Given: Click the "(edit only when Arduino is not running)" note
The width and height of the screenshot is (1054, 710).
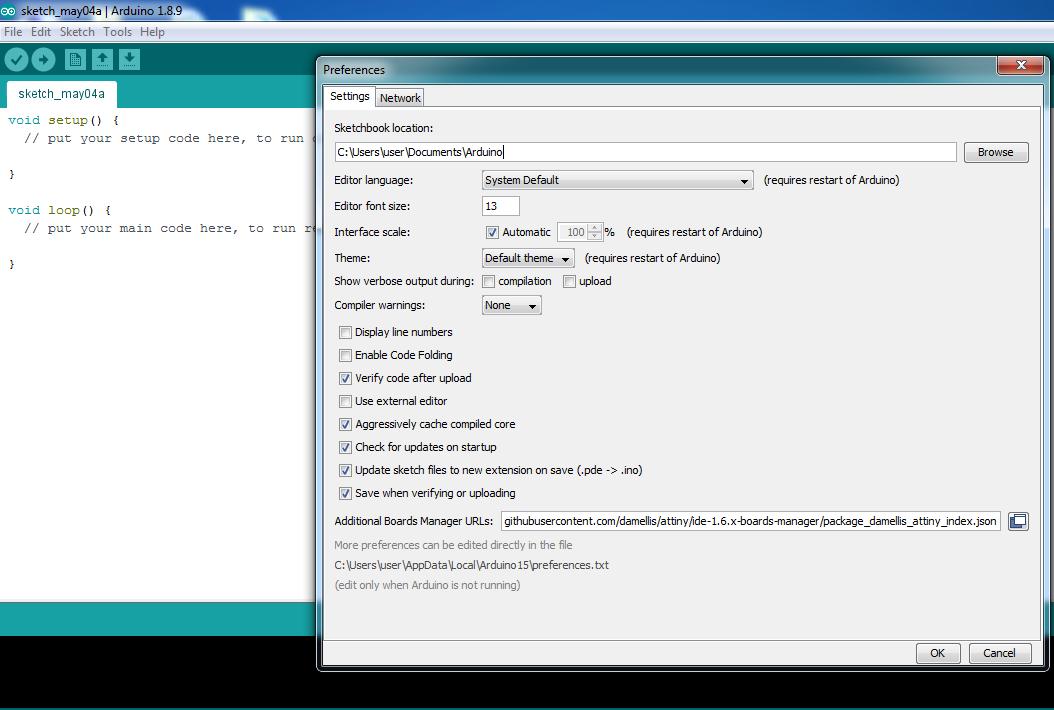Looking at the screenshot, I should 427,586.
